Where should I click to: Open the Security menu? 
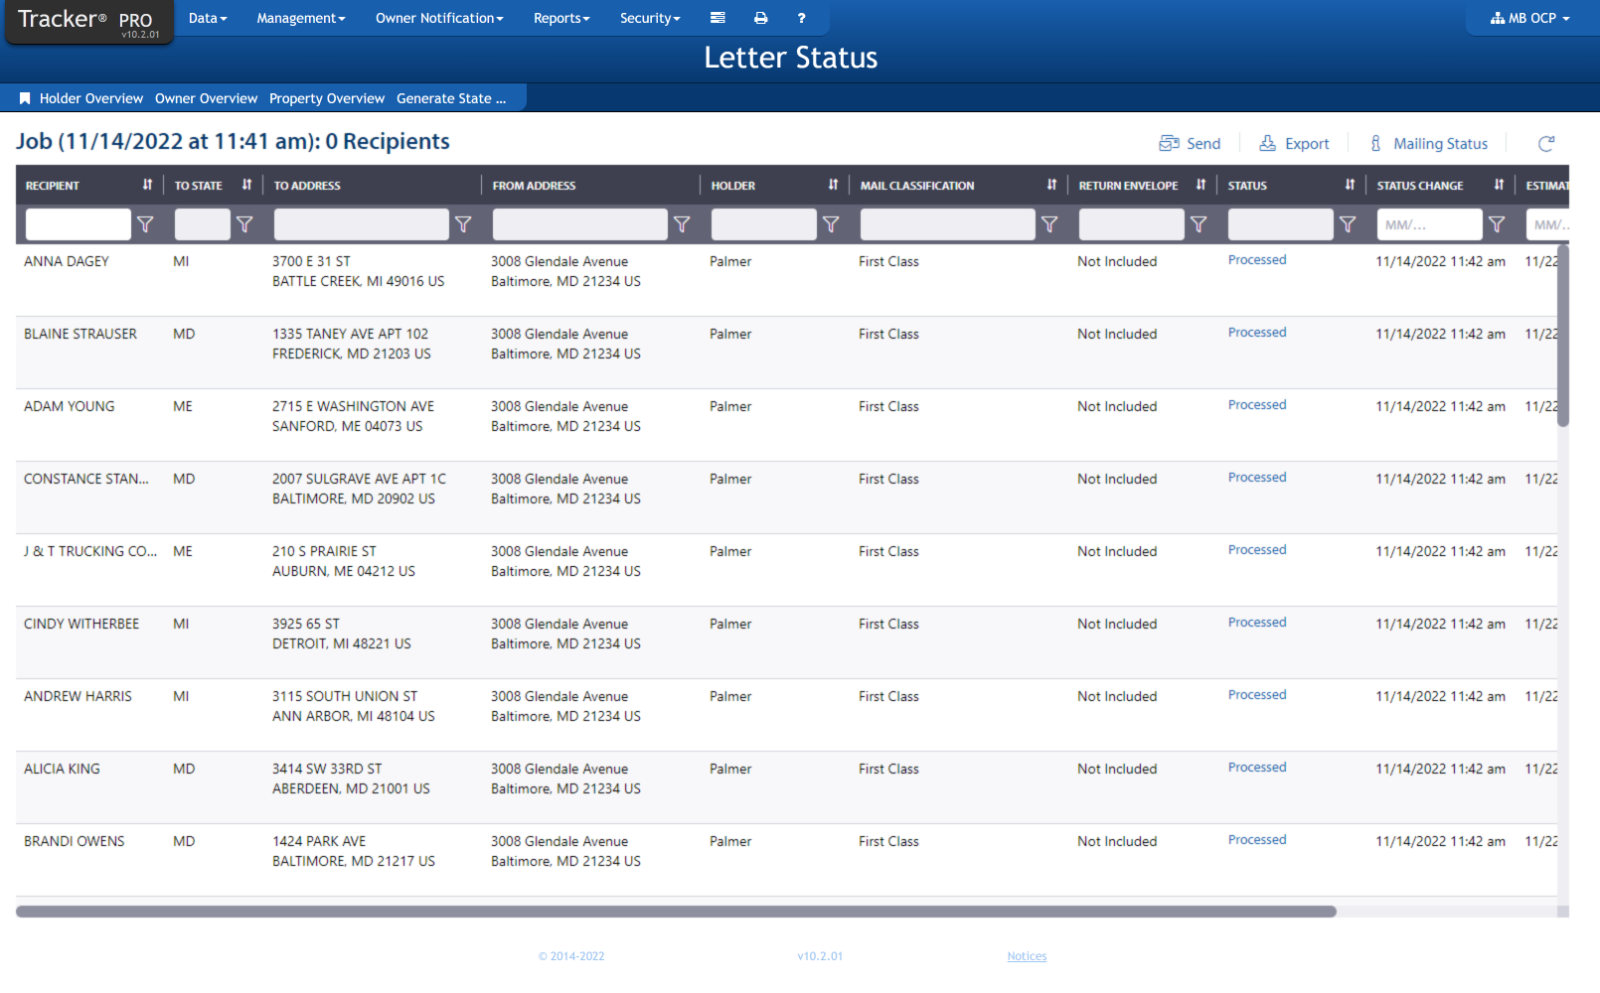pyautogui.click(x=649, y=17)
